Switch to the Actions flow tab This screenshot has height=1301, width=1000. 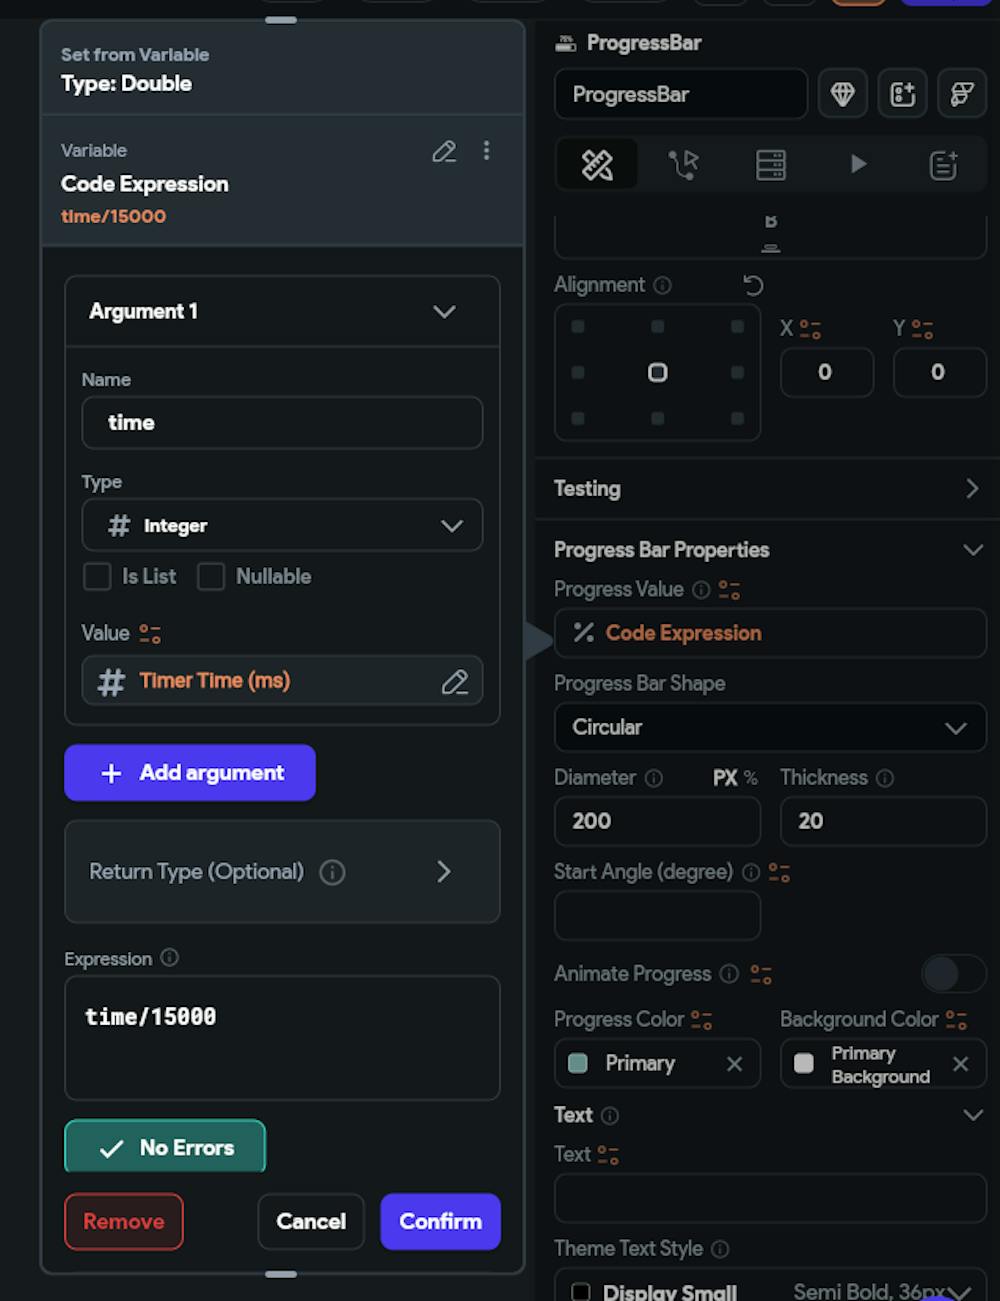point(684,164)
